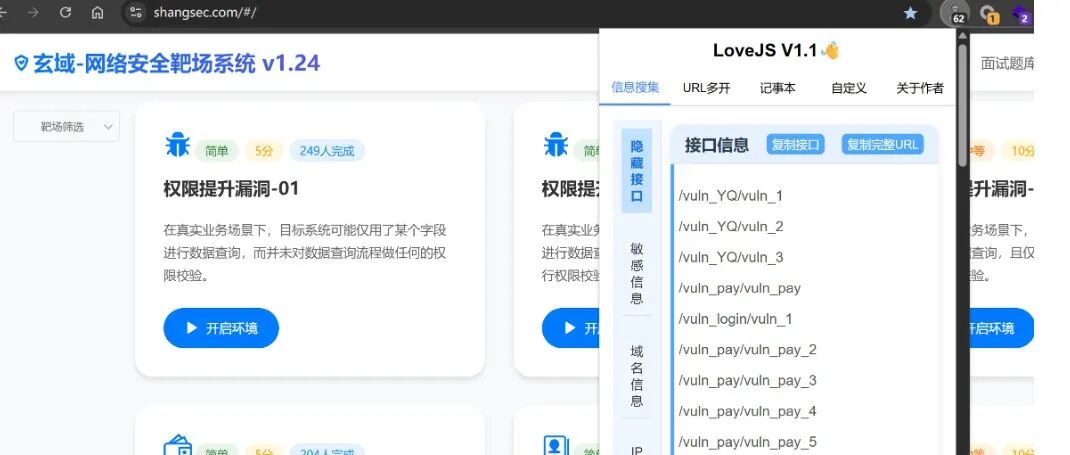Screen dimensions: 1070x455
Task: Click 简单 tag on 权限提升漏洞-01 card
Action: tap(217, 151)
